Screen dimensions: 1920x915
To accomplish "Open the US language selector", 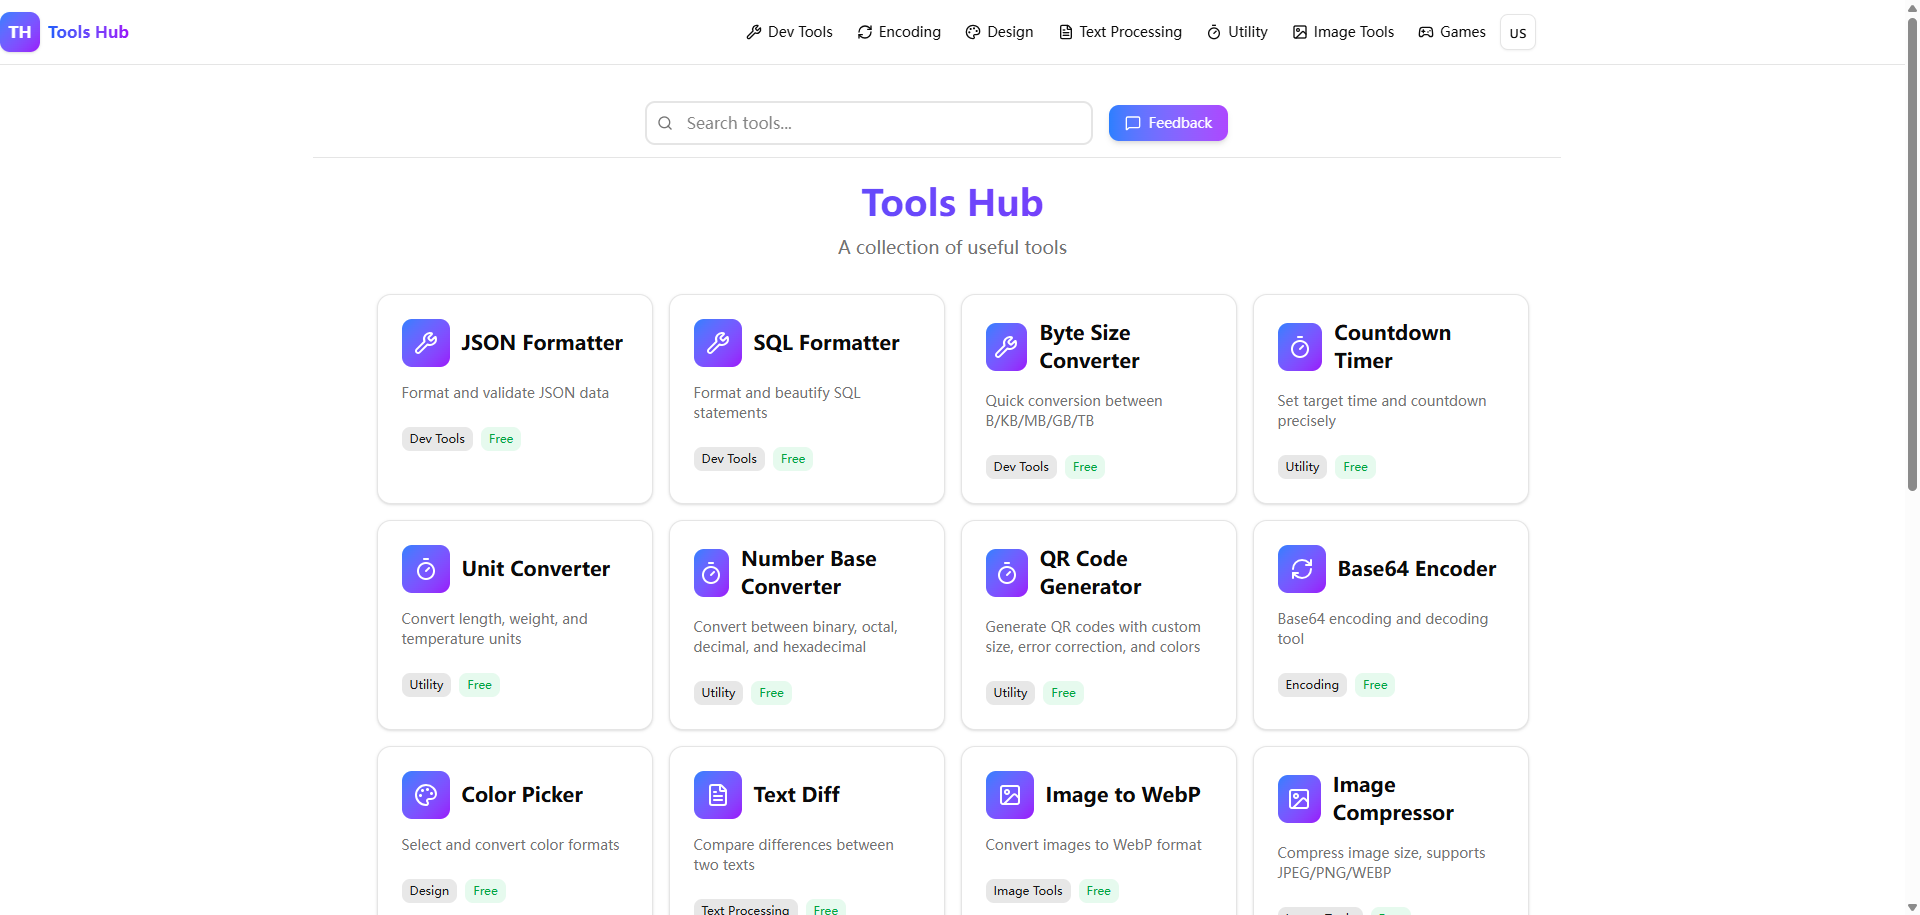I will click(1517, 32).
